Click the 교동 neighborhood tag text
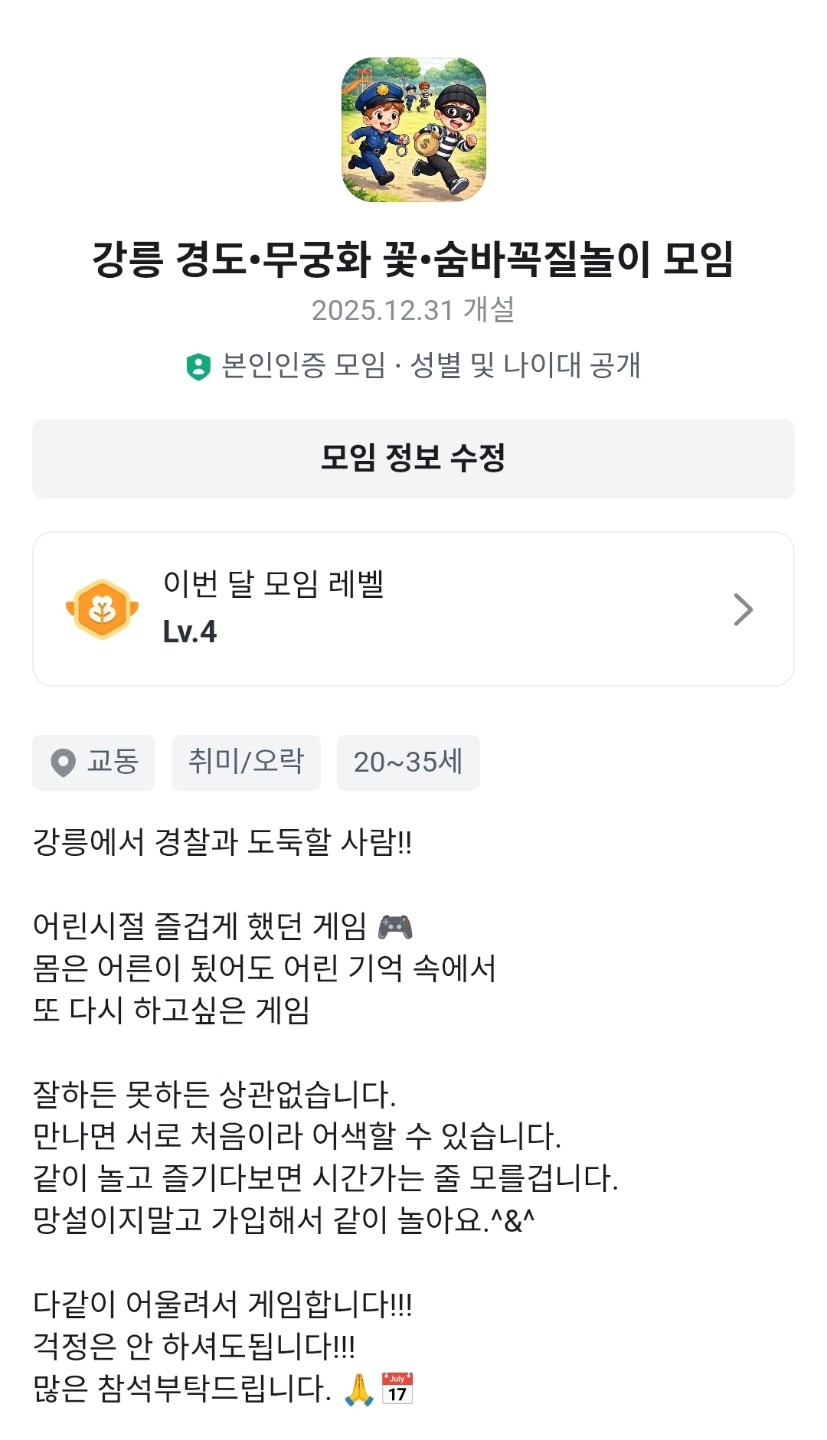827x1440 pixels. click(112, 762)
